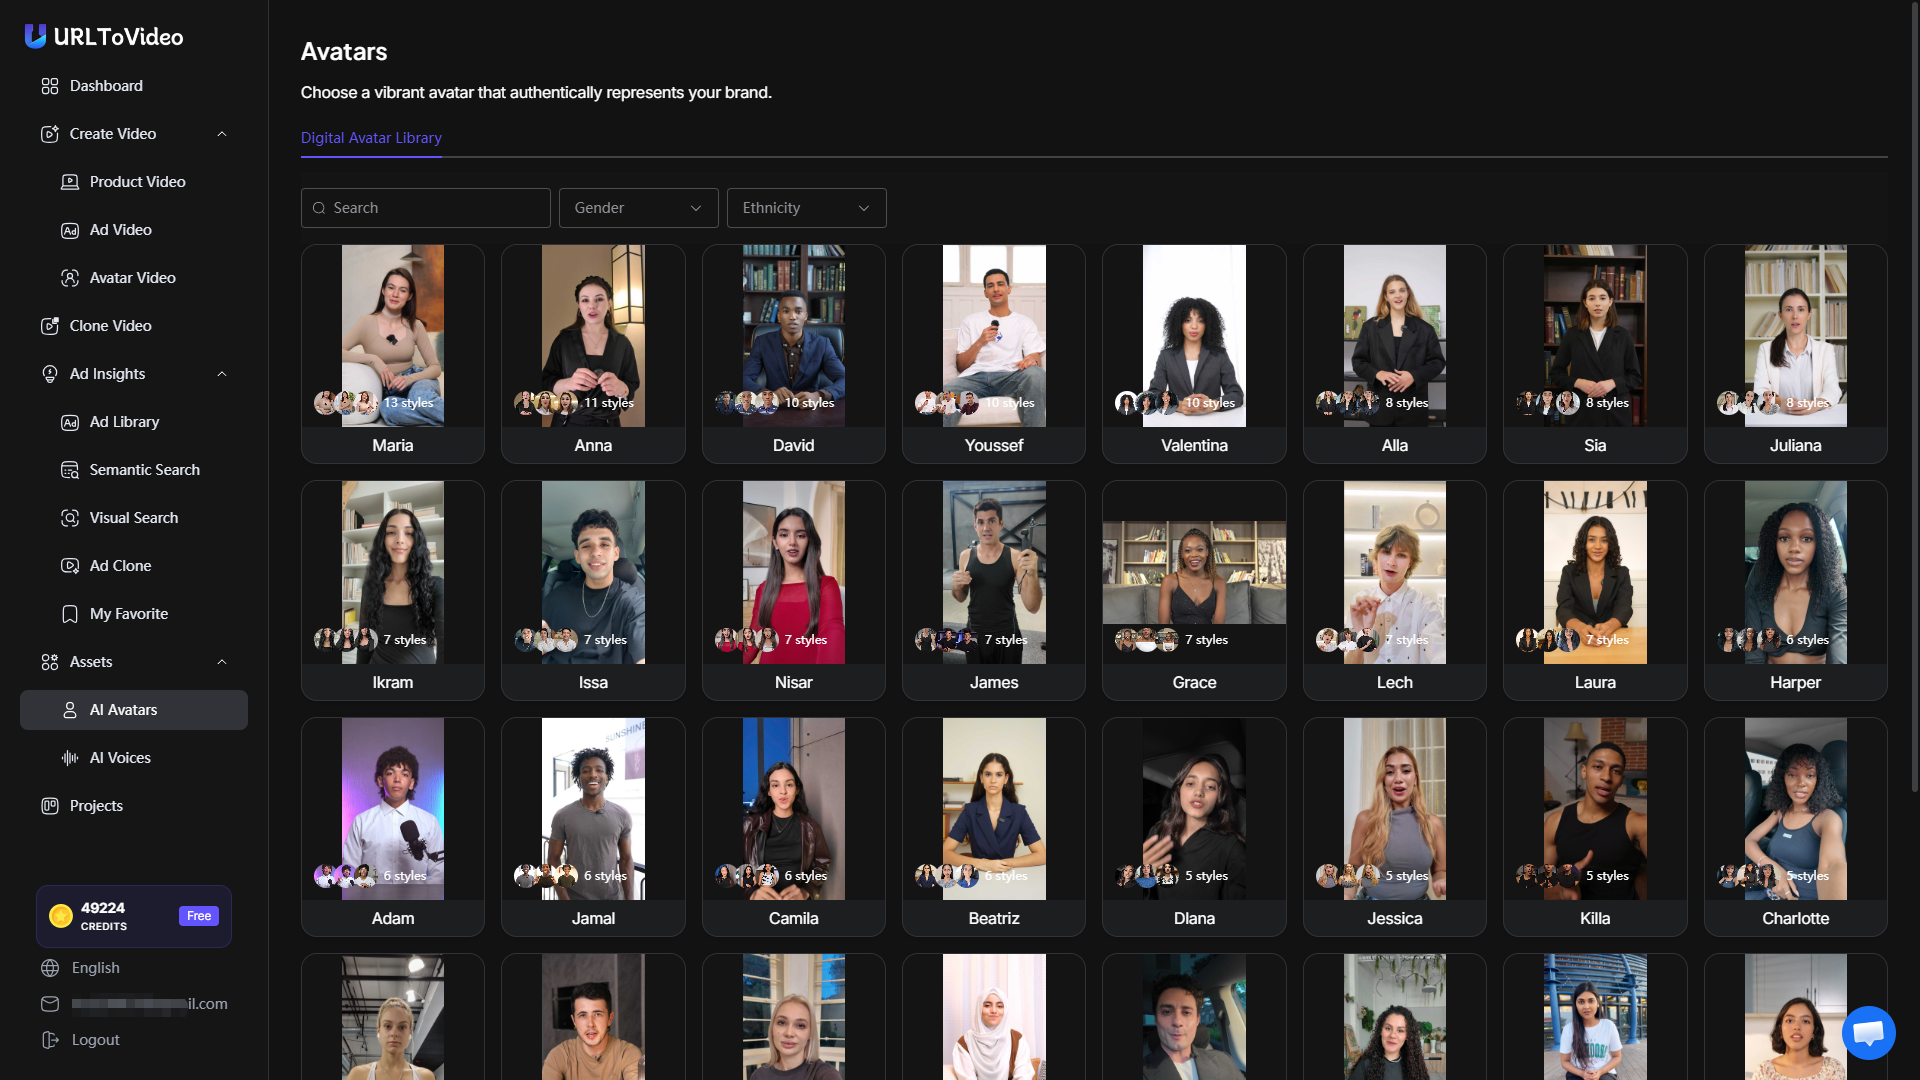Viewport: 1920px width, 1080px height.
Task: Collapse the Assets section chevron
Action: [x=222, y=662]
